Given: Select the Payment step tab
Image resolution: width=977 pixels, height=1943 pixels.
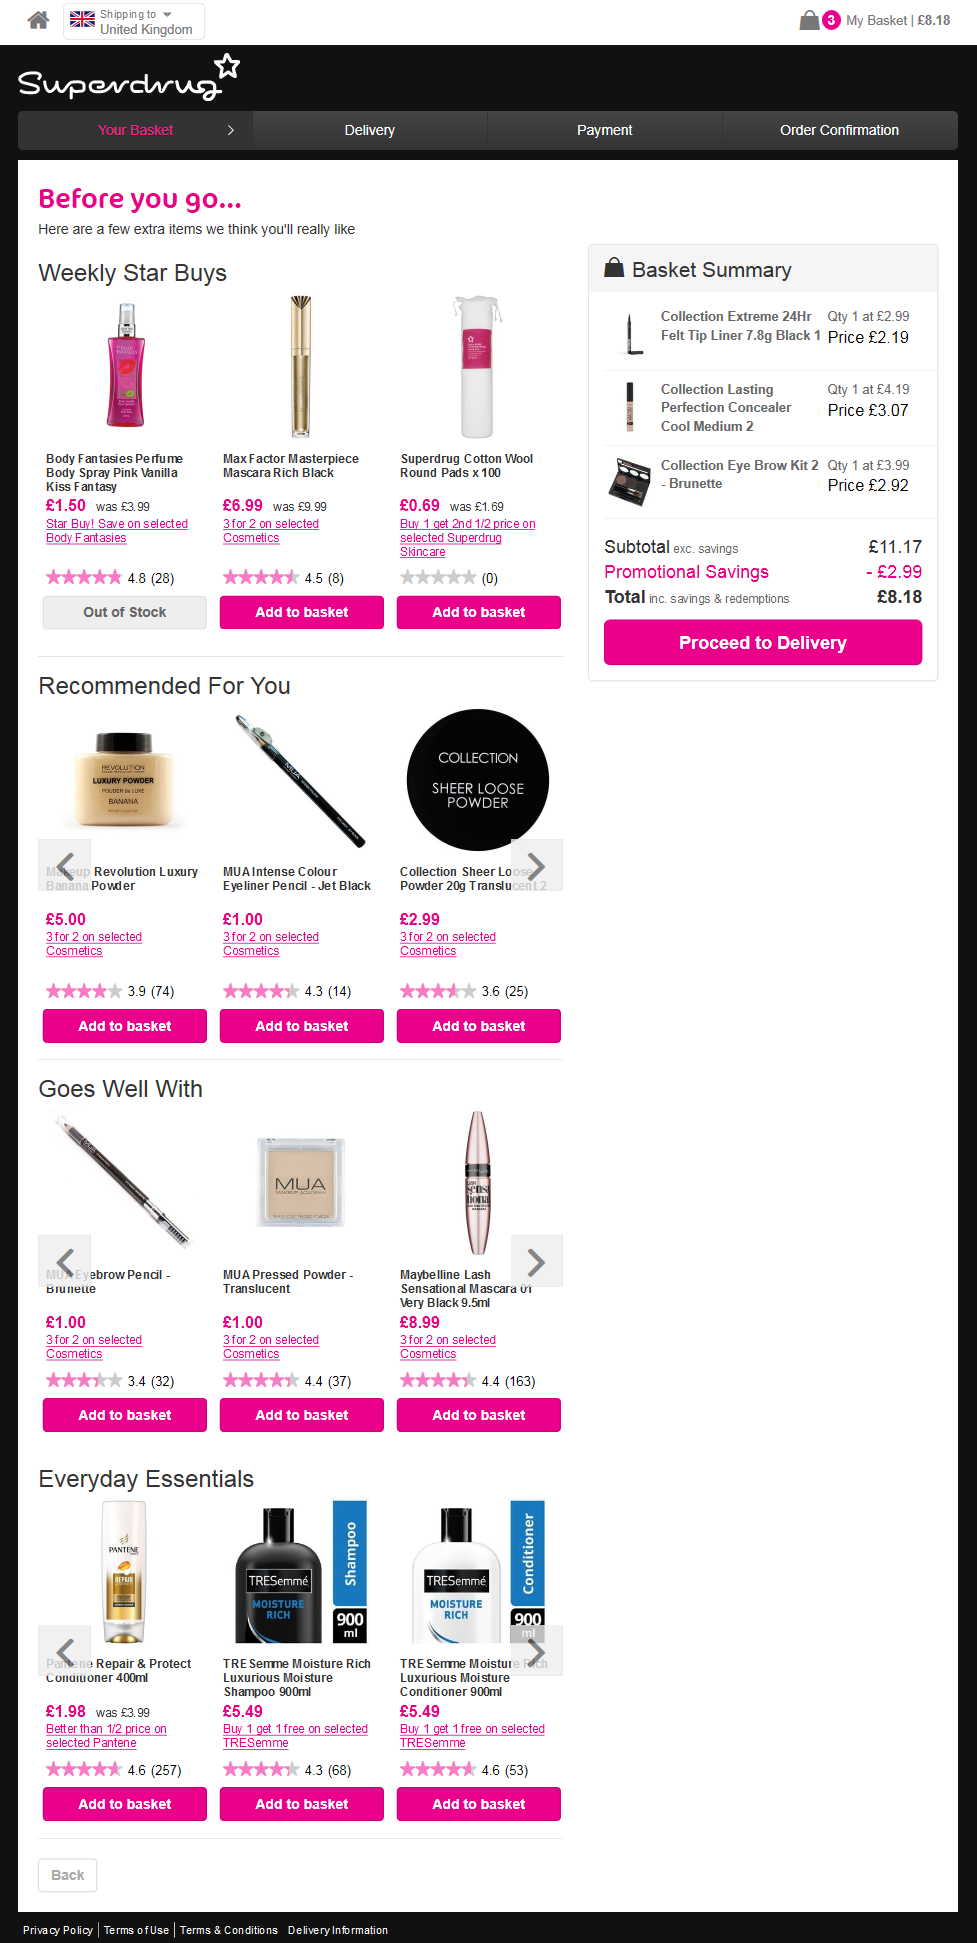Looking at the screenshot, I should (x=605, y=130).
